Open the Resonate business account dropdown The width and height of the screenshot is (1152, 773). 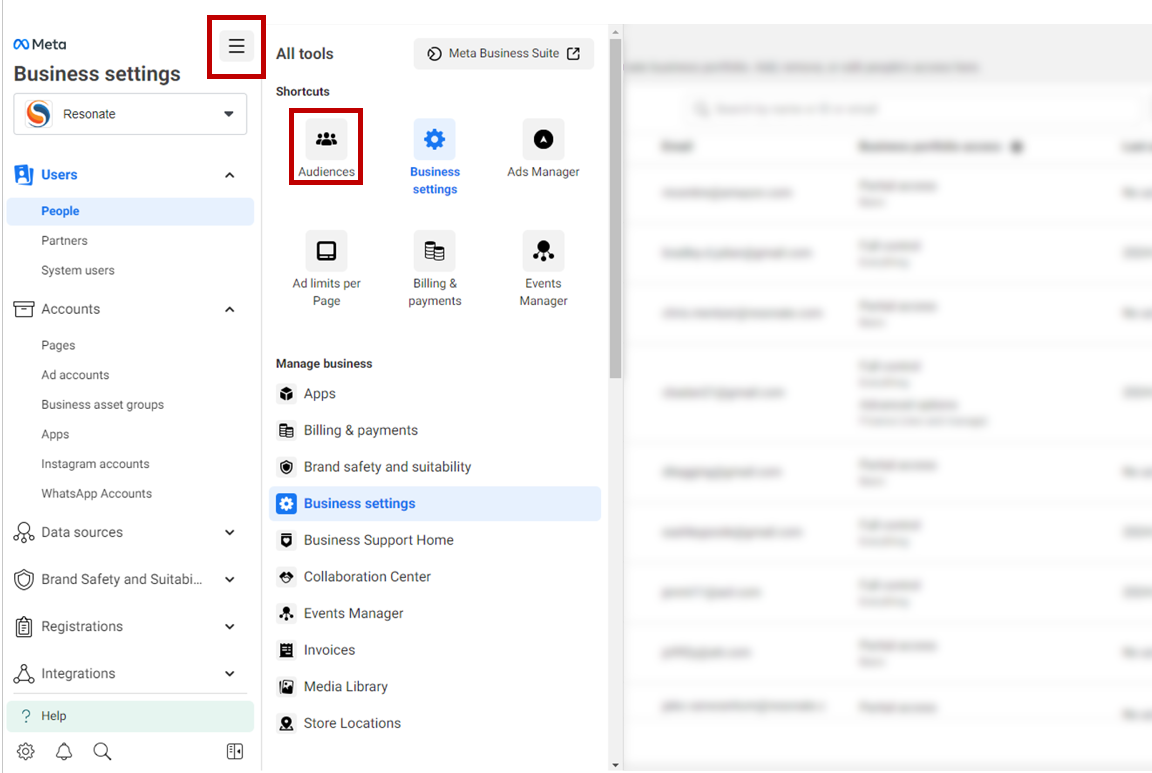130,114
